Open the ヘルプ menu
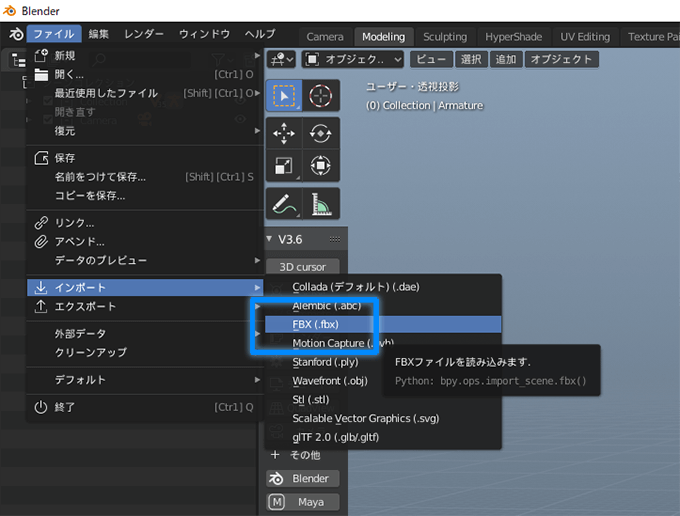680x516 pixels. point(260,34)
